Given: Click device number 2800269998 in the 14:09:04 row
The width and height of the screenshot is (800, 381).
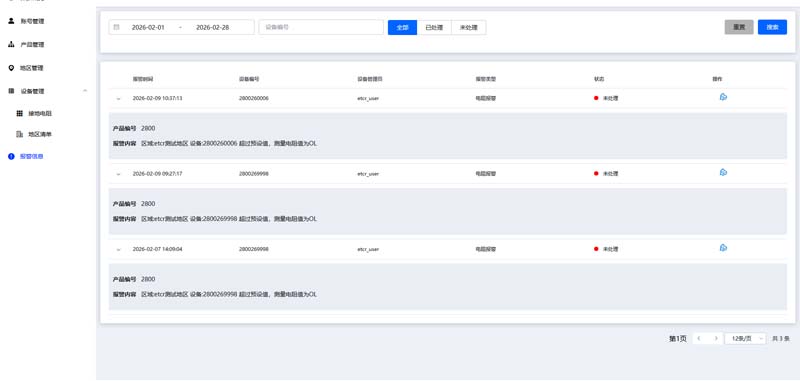Looking at the screenshot, I should [254, 249].
